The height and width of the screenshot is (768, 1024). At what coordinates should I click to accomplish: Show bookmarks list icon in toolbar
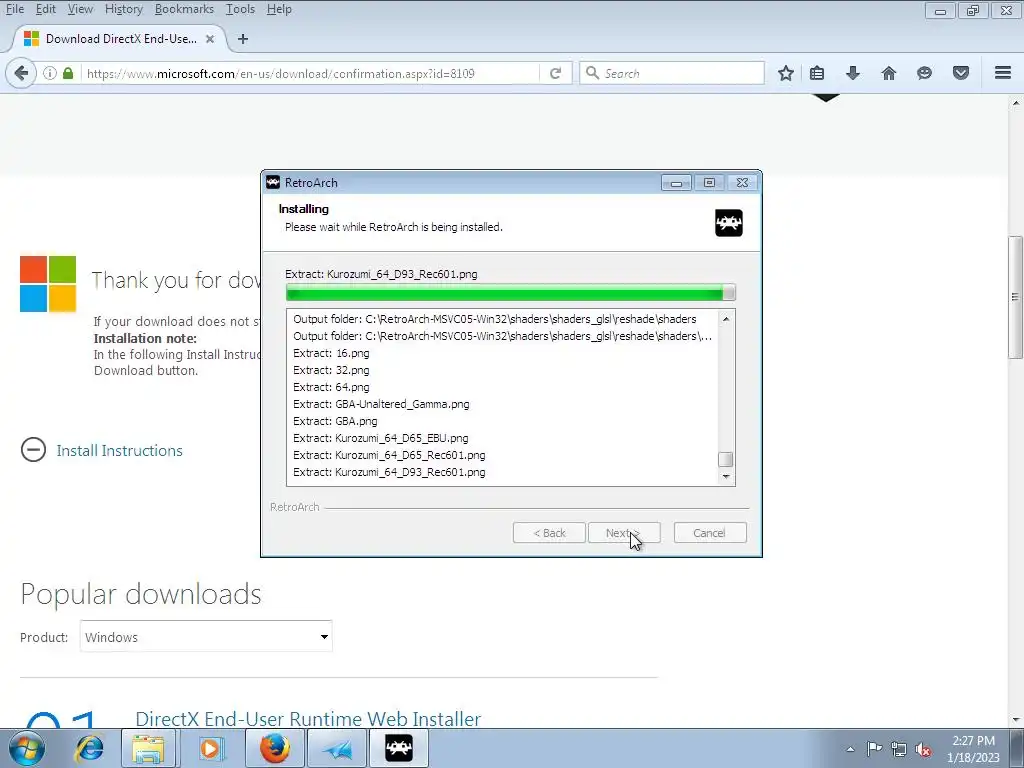click(x=817, y=73)
